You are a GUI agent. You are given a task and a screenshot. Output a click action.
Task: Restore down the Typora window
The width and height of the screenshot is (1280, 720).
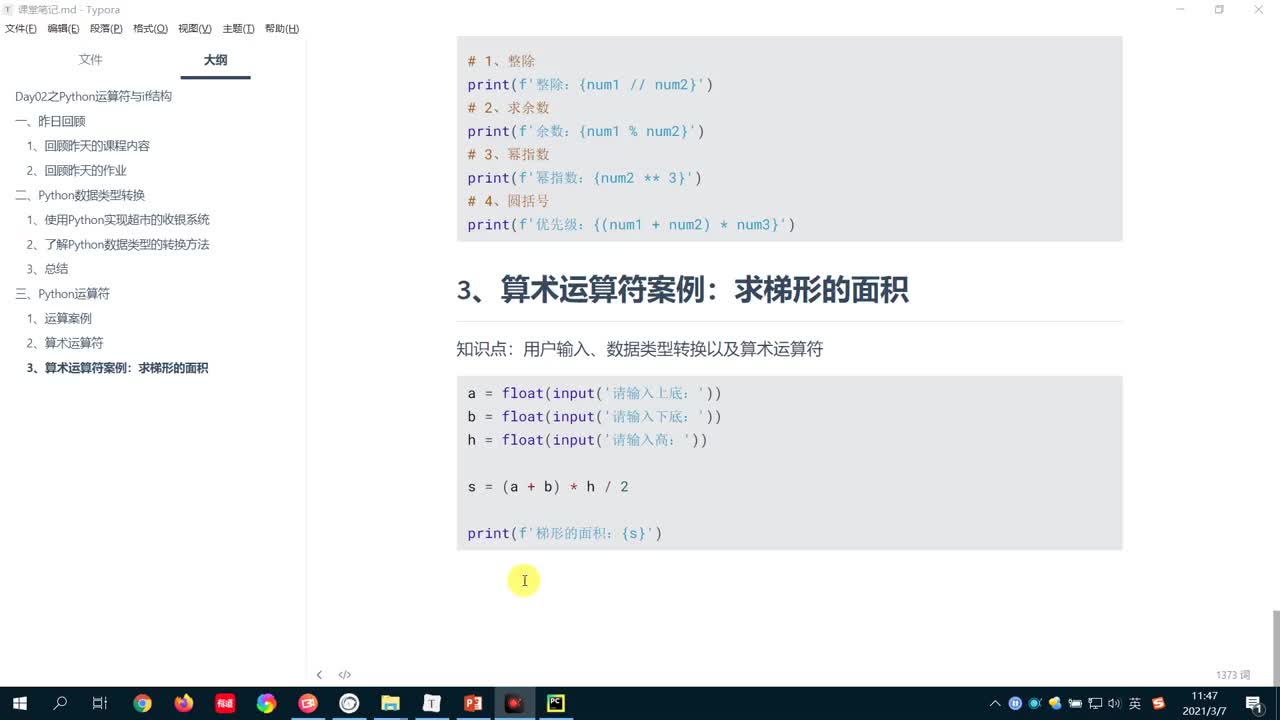tap(1219, 10)
